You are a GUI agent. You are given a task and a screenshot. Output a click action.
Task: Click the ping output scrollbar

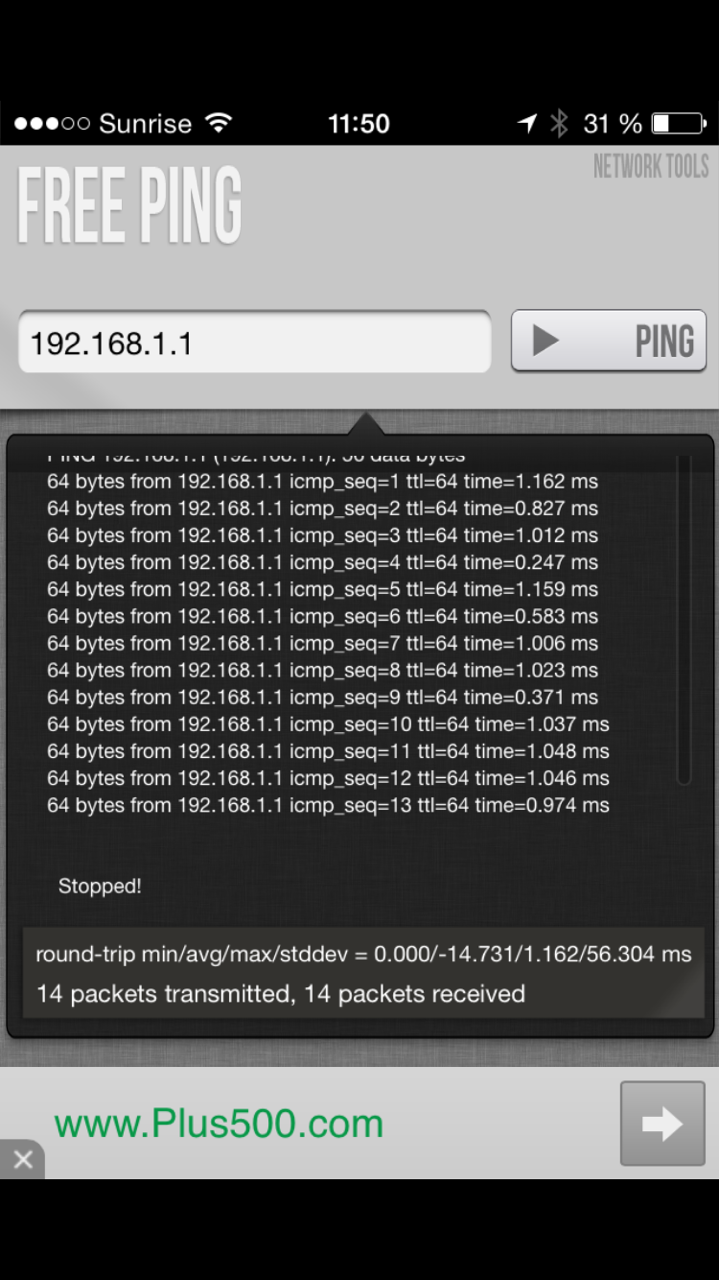pyautogui.click(x=684, y=620)
